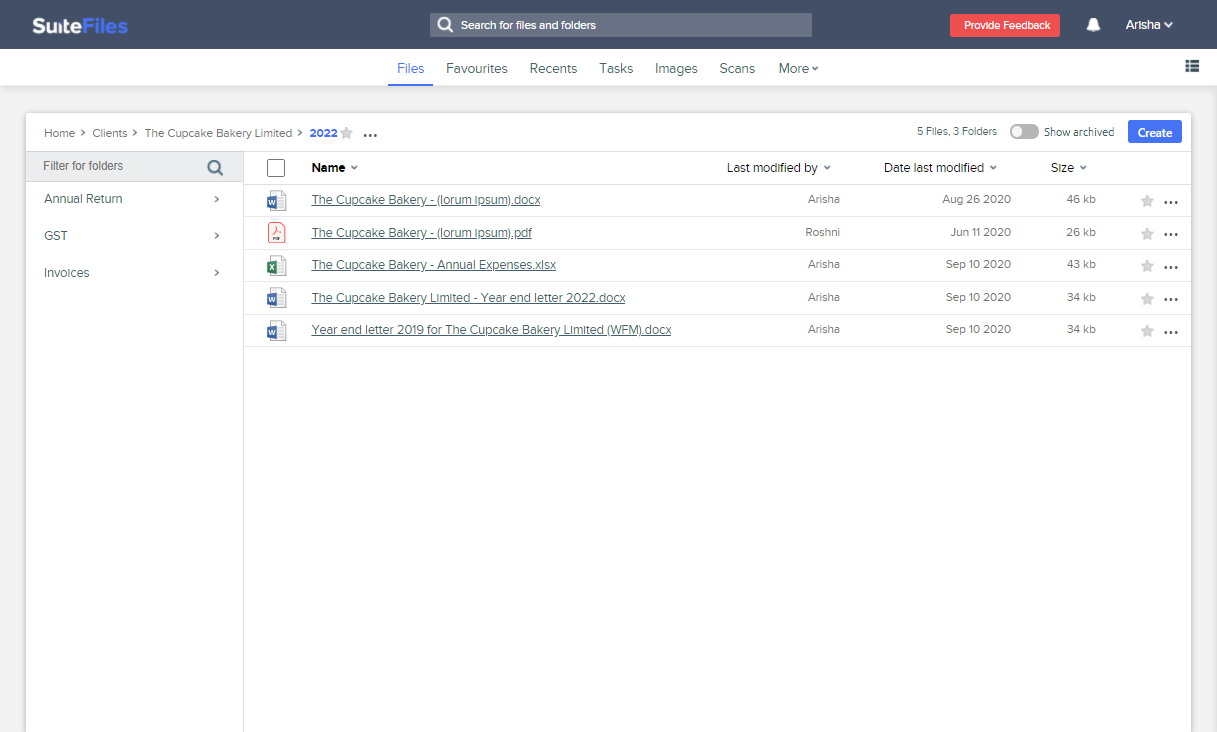Enable the Show archived toggle
Viewport: 1217px width, 732px height.
(x=1023, y=131)
